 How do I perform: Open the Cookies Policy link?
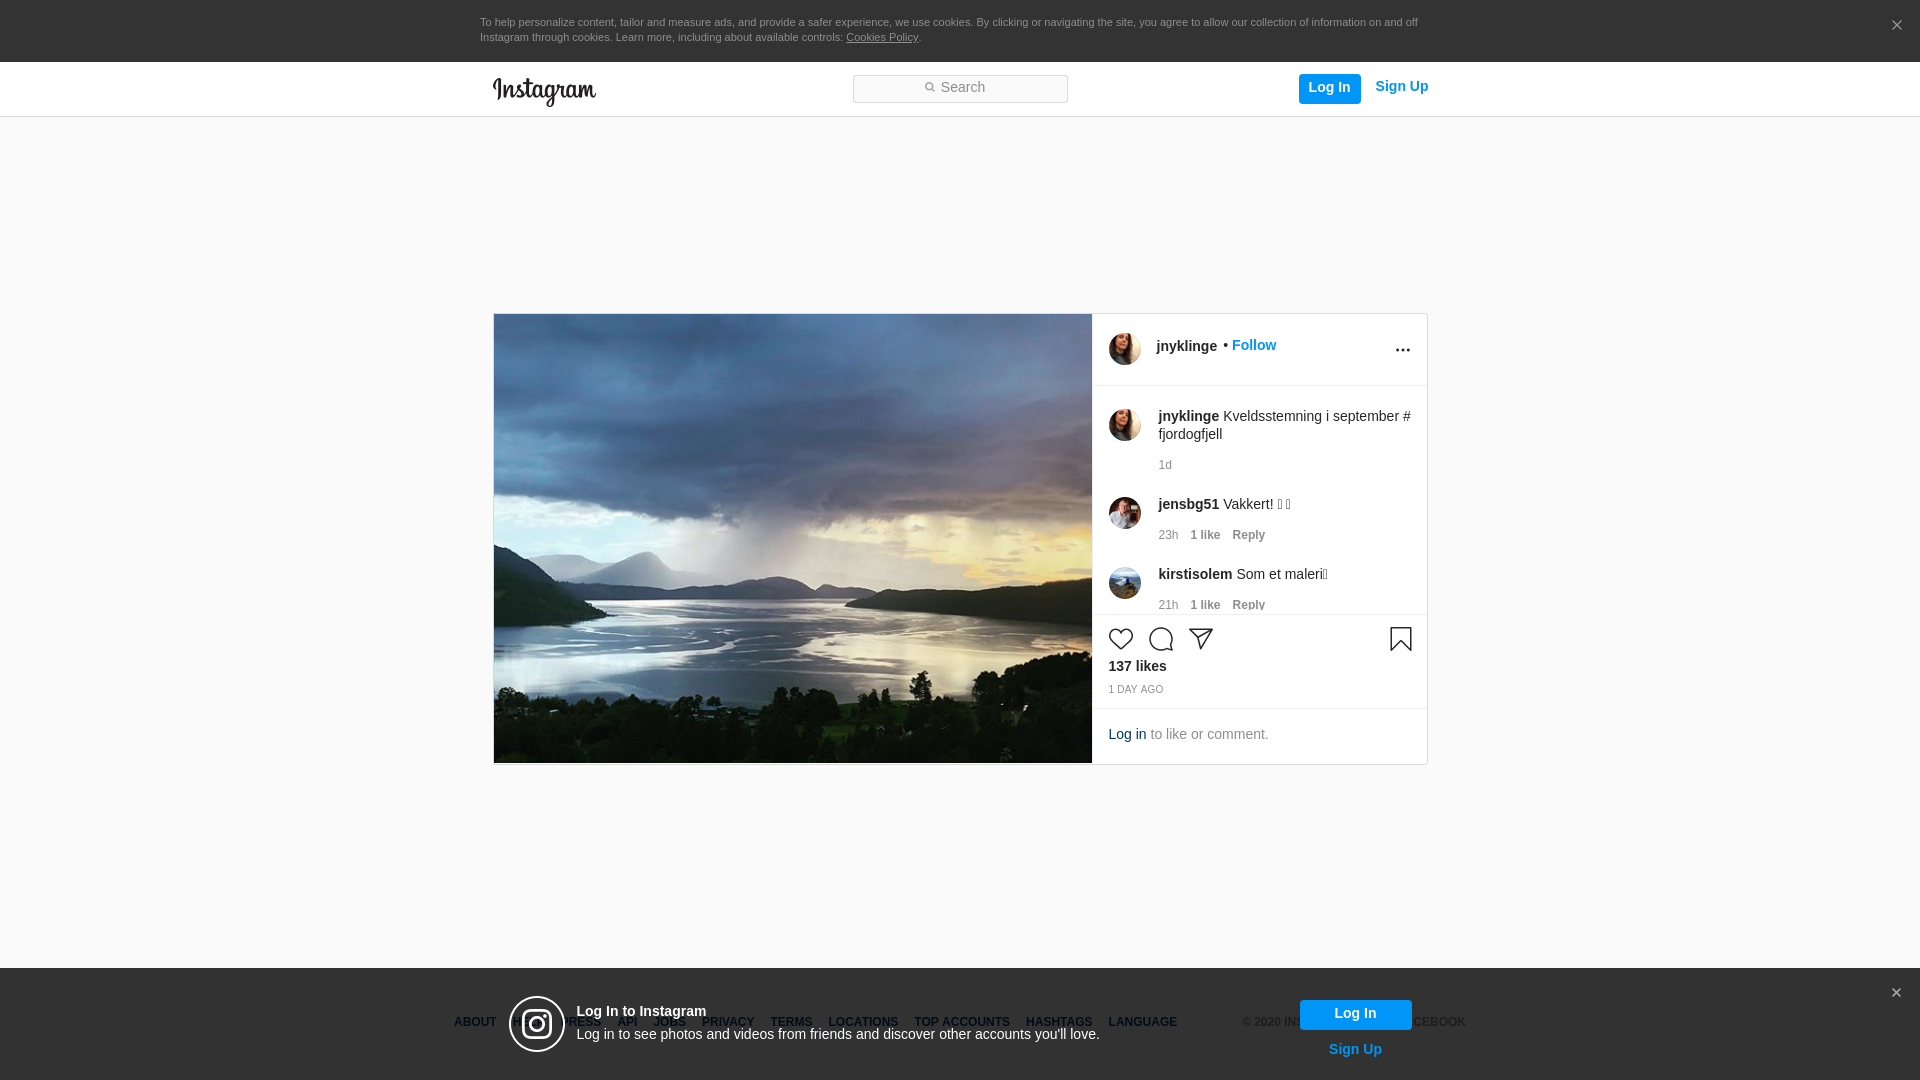pos(882,37)
